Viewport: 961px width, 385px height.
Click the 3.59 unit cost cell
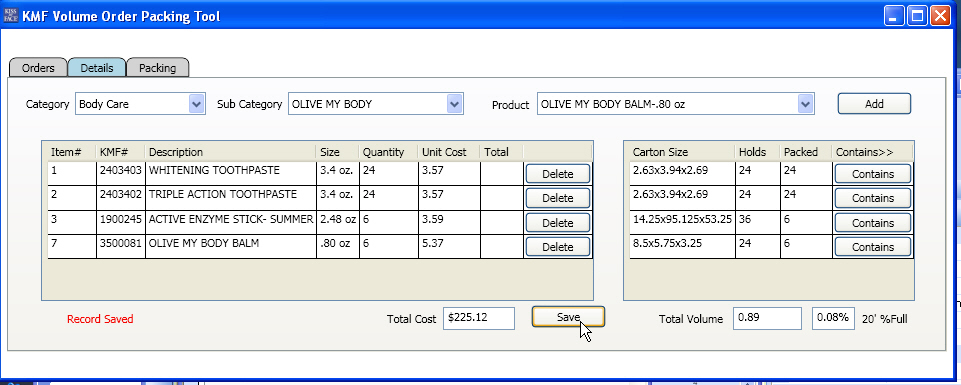[449, 223]
